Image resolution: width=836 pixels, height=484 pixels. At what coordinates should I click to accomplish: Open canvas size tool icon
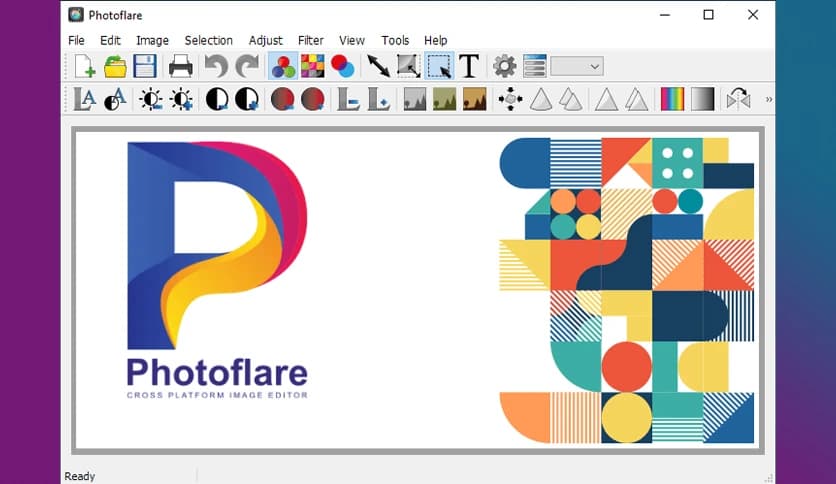coord(408,67)
